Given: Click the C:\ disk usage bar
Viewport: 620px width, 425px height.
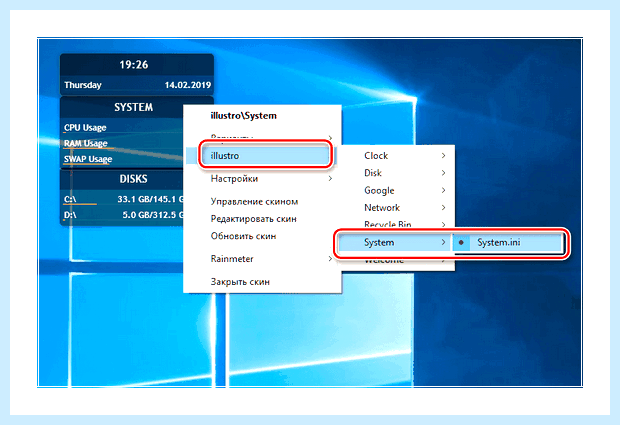Looking at the screenshot, I should (80, 204).
